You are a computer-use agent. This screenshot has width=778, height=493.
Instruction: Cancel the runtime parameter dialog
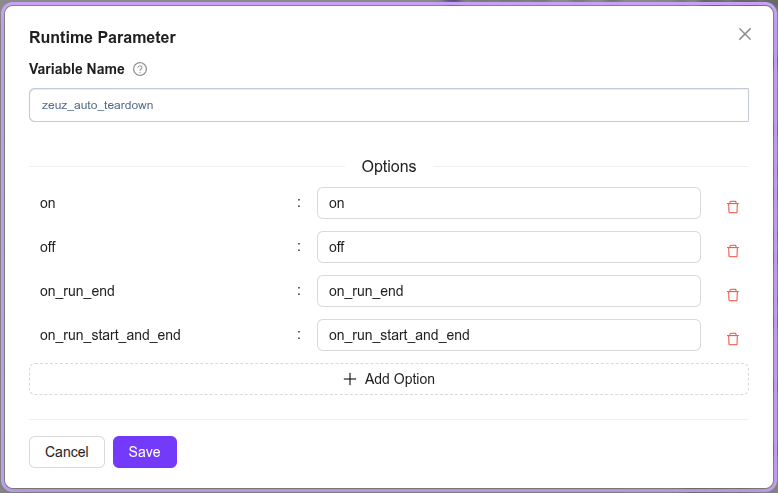pyautogui.click(x=66, y=452)
